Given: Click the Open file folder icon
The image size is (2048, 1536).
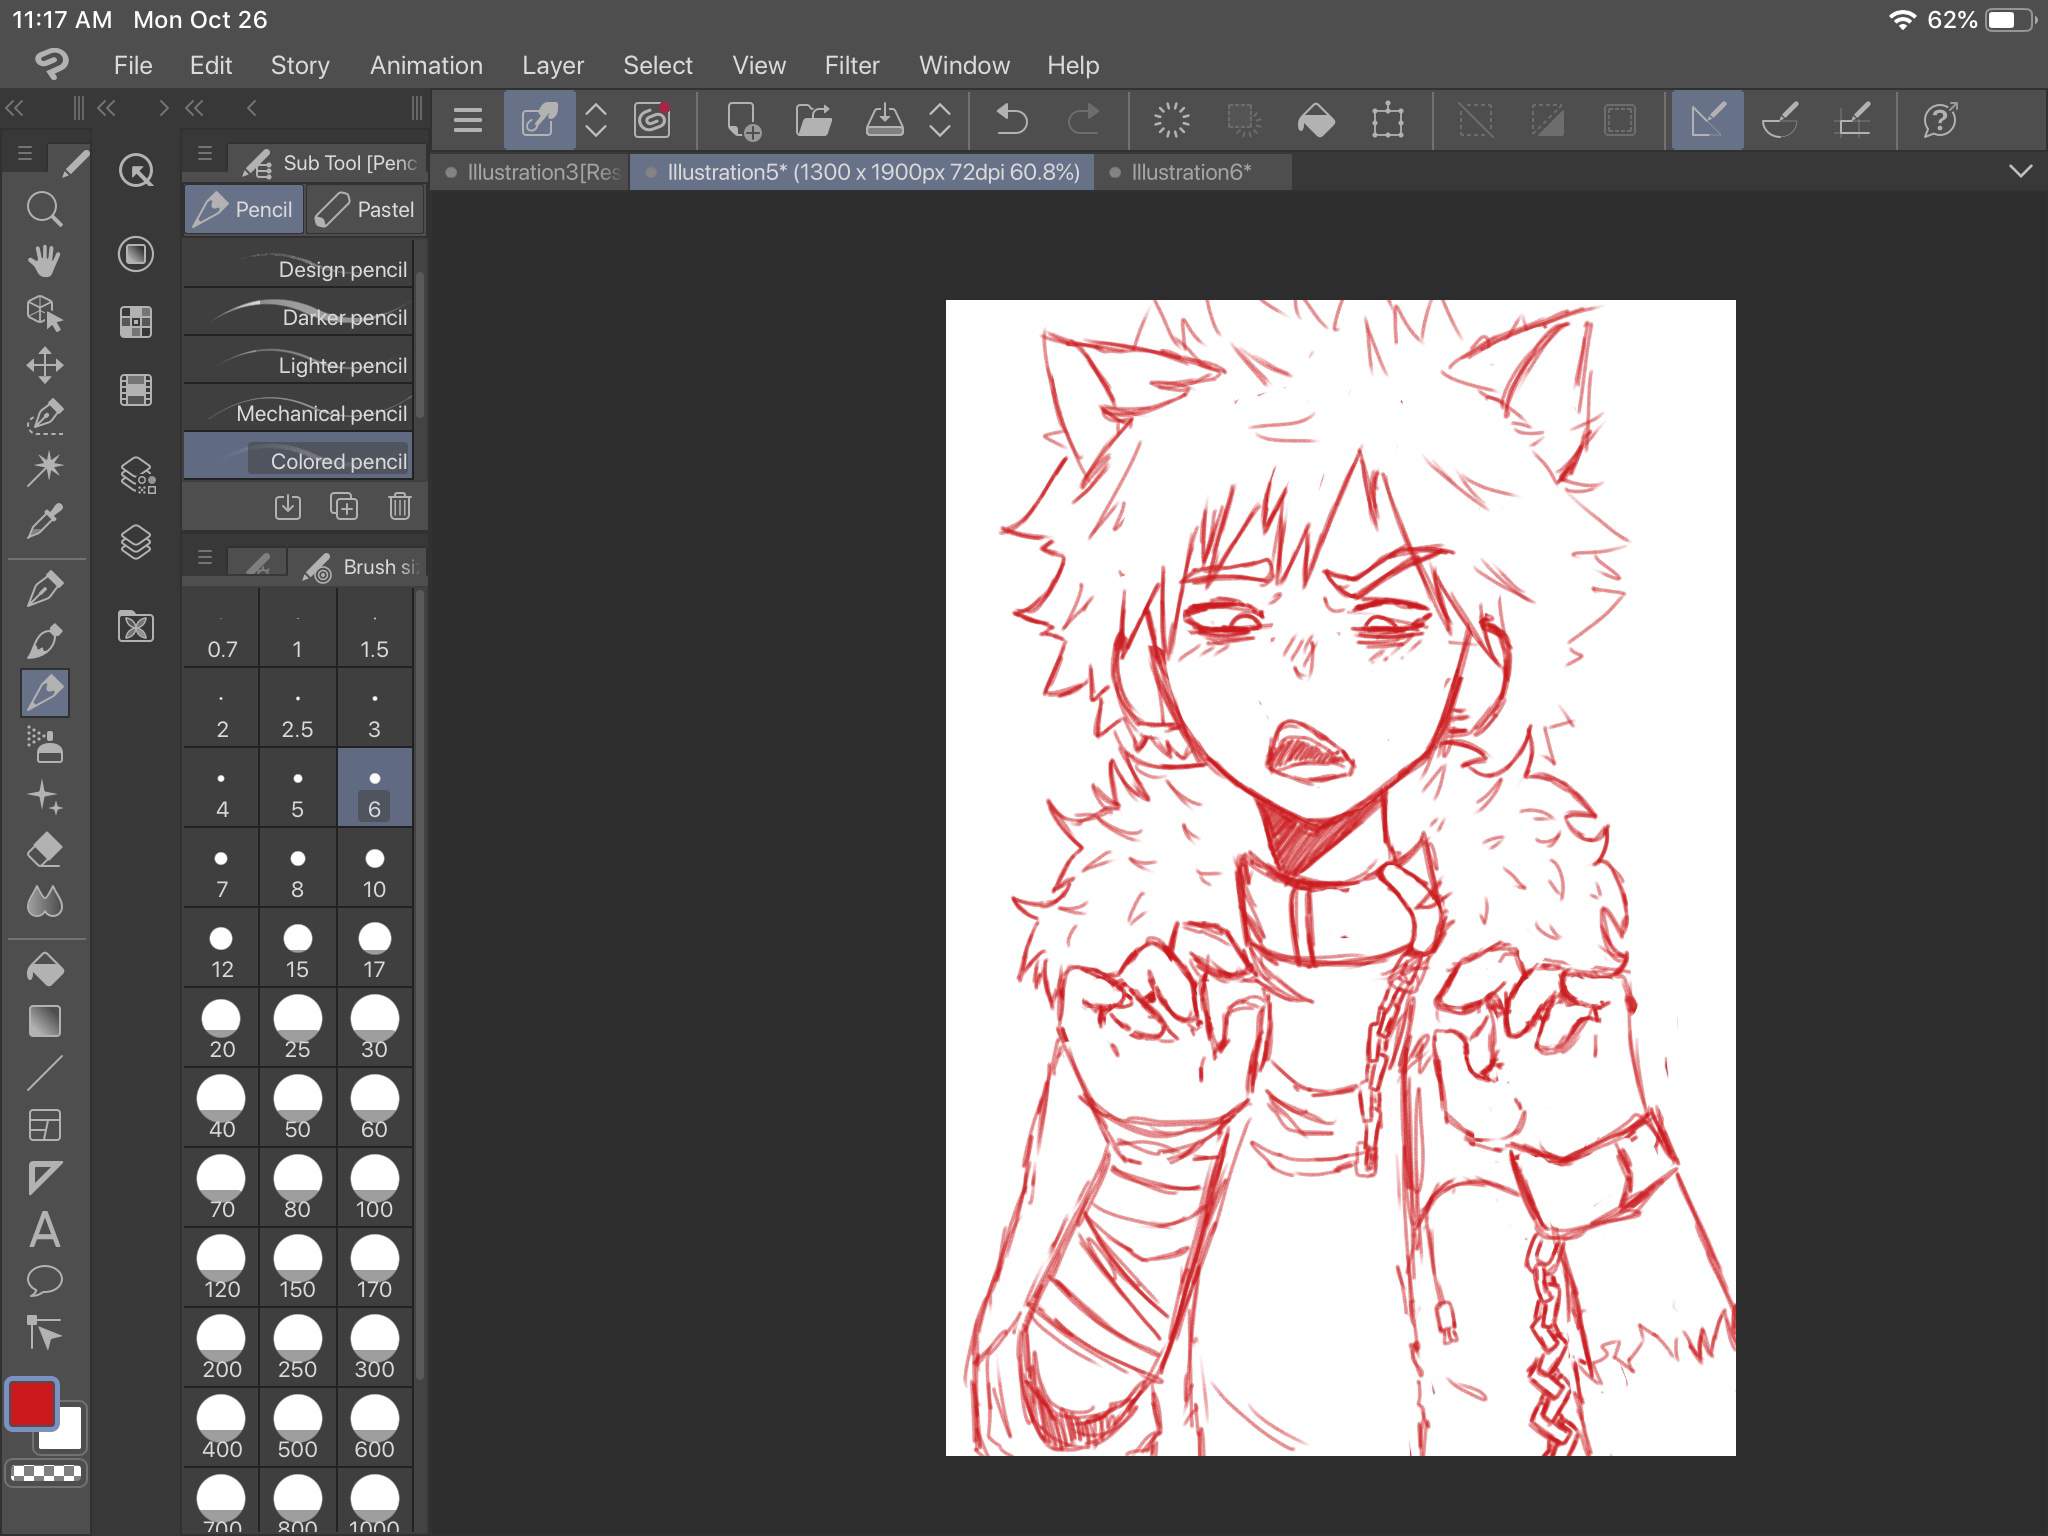Looking at the screenshot, I should pyautogui.click(x=813, y=120).
